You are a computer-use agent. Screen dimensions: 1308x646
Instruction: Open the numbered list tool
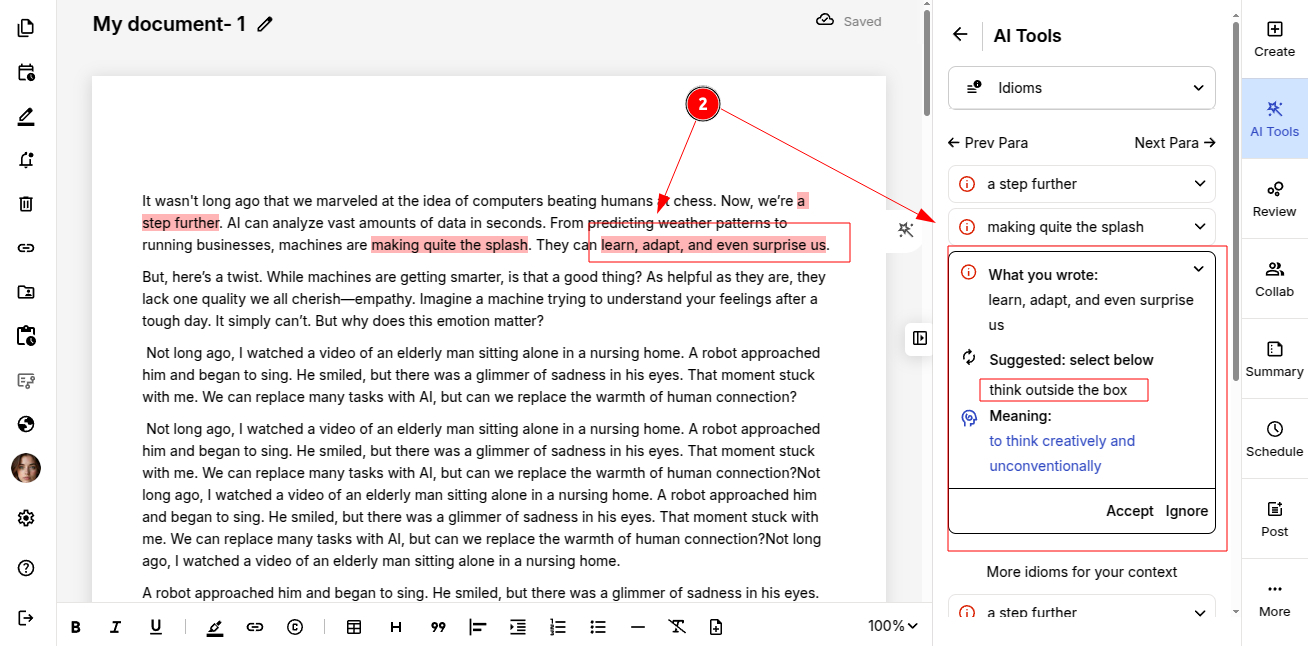click(x=558, y=627)
